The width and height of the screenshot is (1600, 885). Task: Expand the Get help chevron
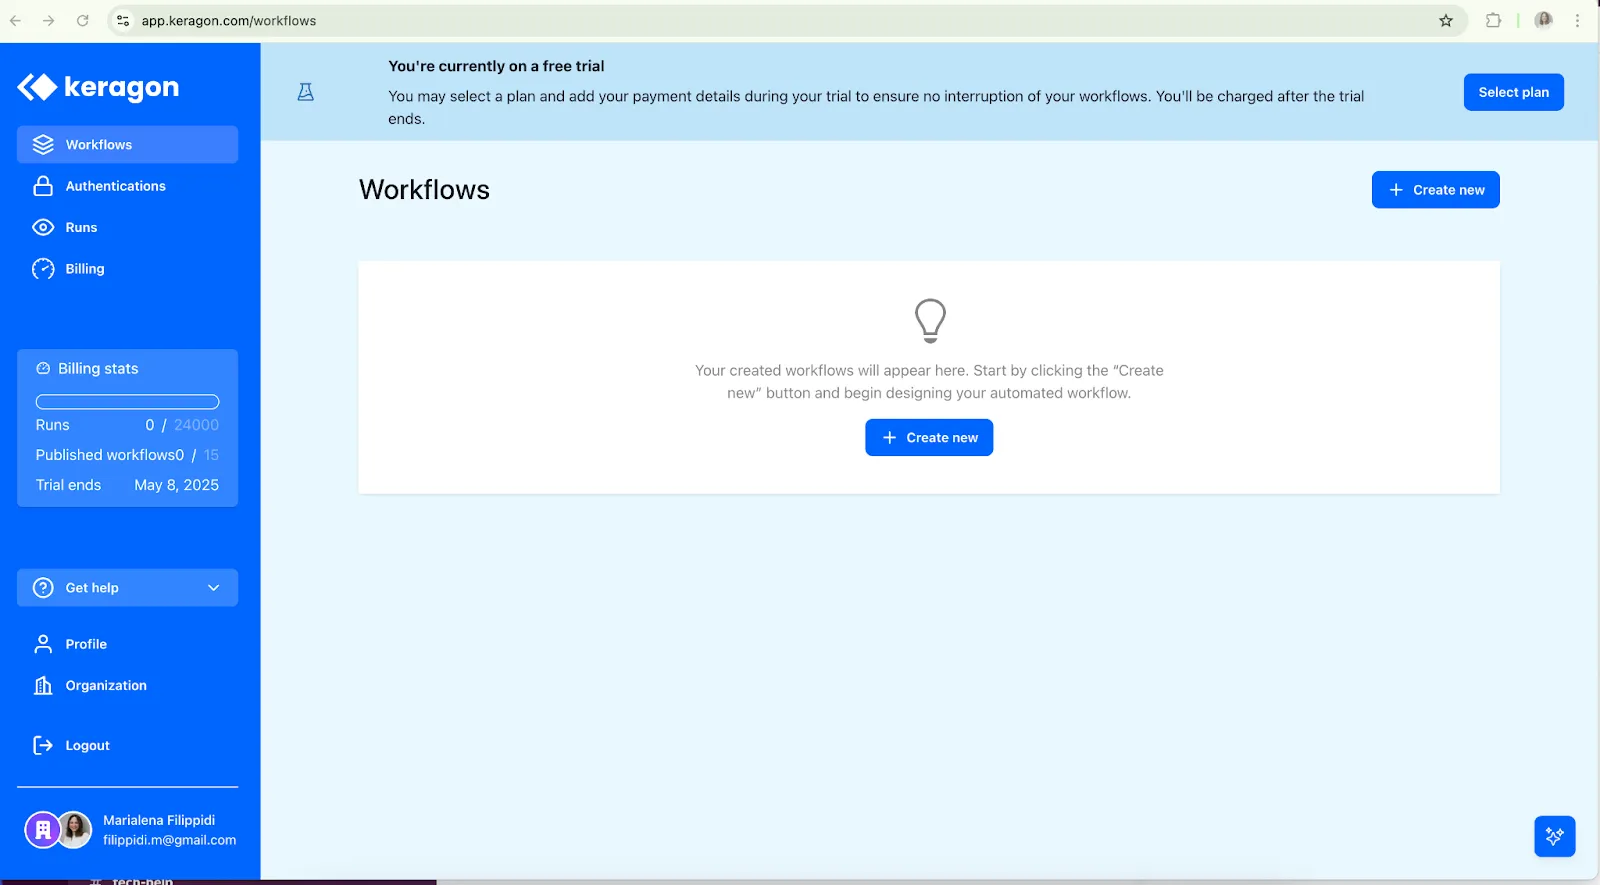point(213,588)
